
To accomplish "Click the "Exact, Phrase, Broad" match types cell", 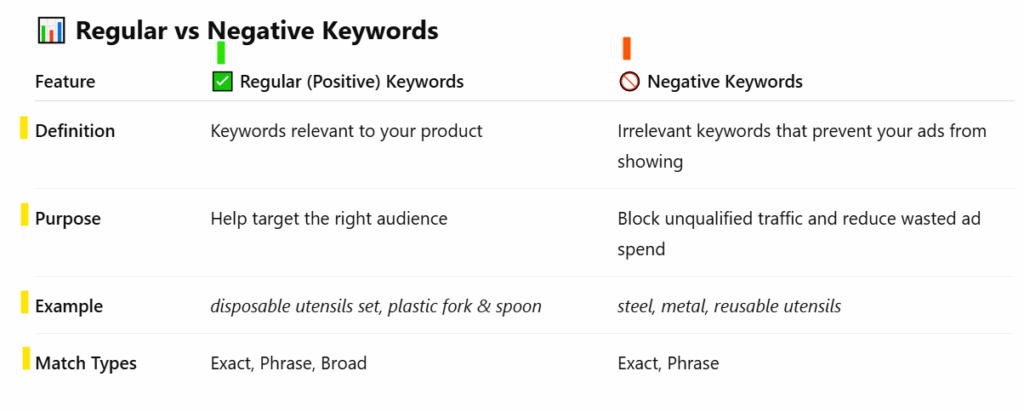I will click(288, 363).
